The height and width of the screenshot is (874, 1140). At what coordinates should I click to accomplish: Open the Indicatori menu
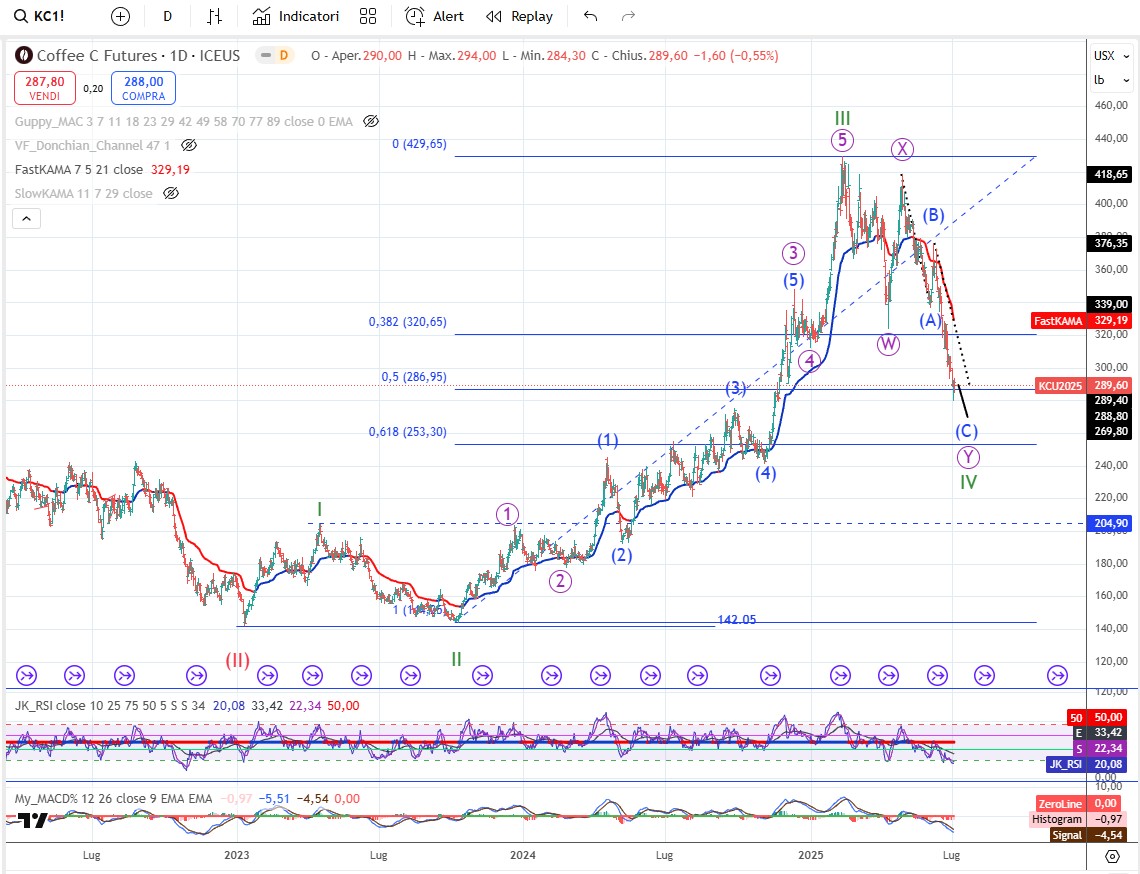pyautogui.click(x=296, y=16)
